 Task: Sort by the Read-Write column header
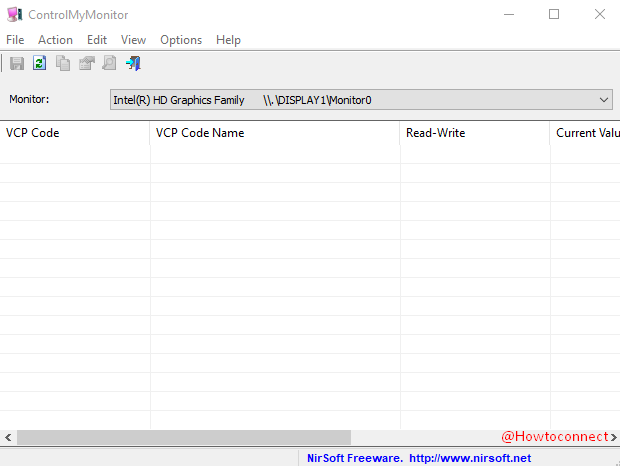click(475, 133)
